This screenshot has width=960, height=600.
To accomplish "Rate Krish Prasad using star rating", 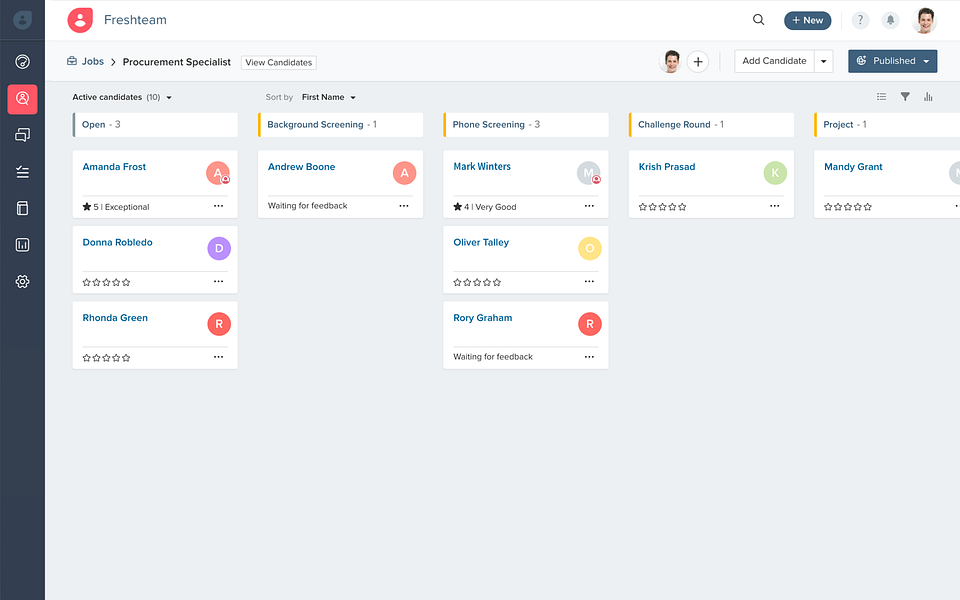I will [x=662, y=207].
